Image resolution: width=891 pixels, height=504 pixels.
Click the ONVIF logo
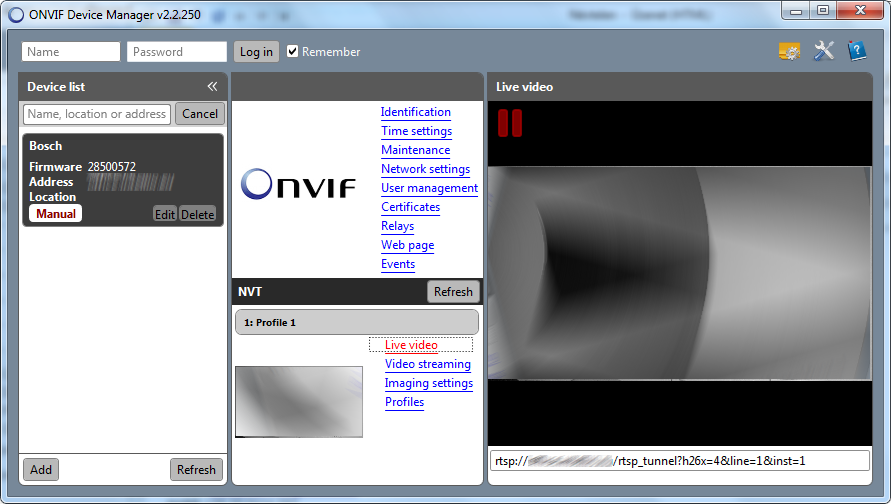click(298, 184)
